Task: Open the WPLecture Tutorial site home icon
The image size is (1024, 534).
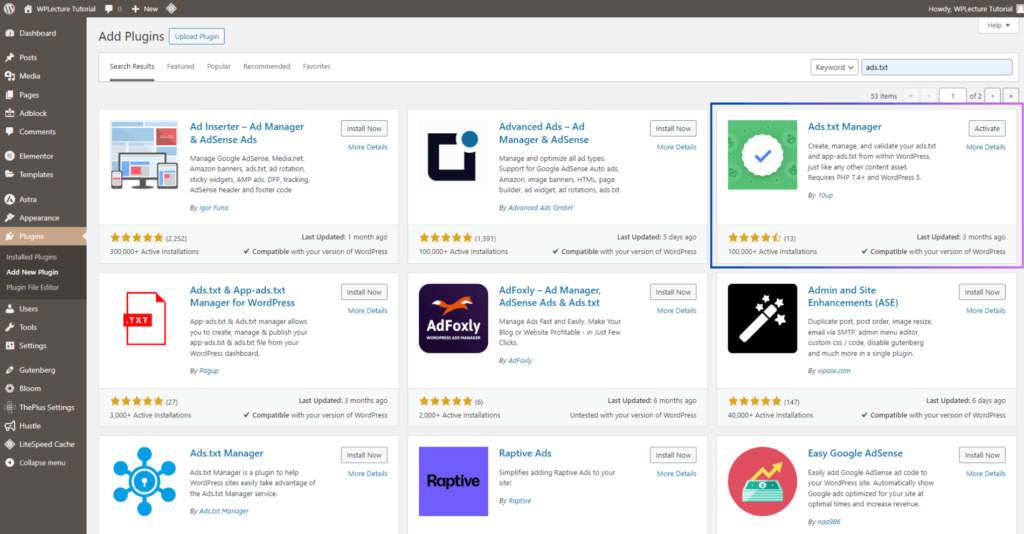Action: 28,8
